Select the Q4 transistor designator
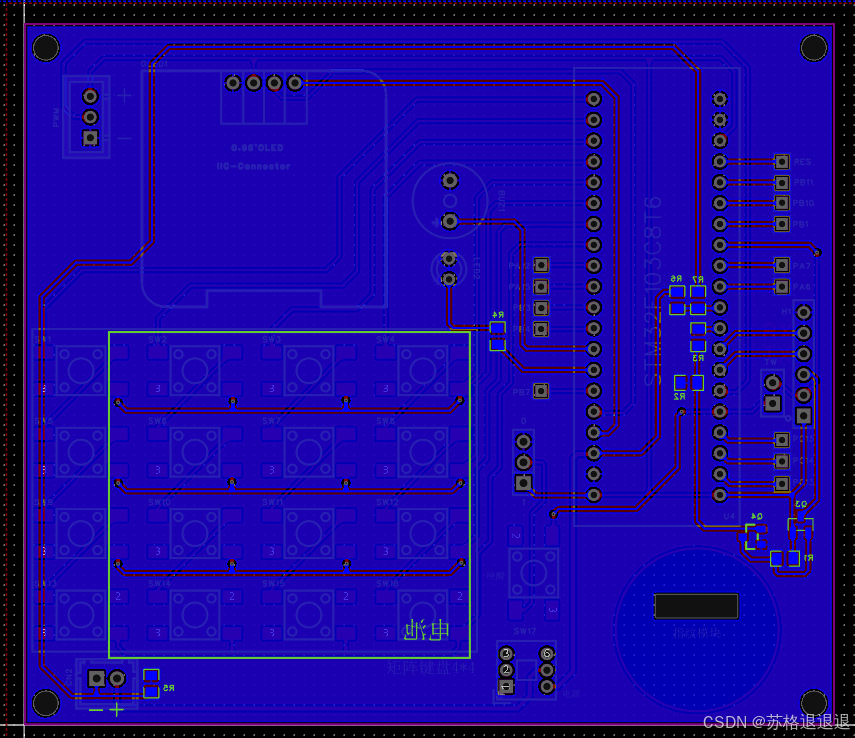Image resolution: width=855 pixels, height=738 pixels. [756, 516]
